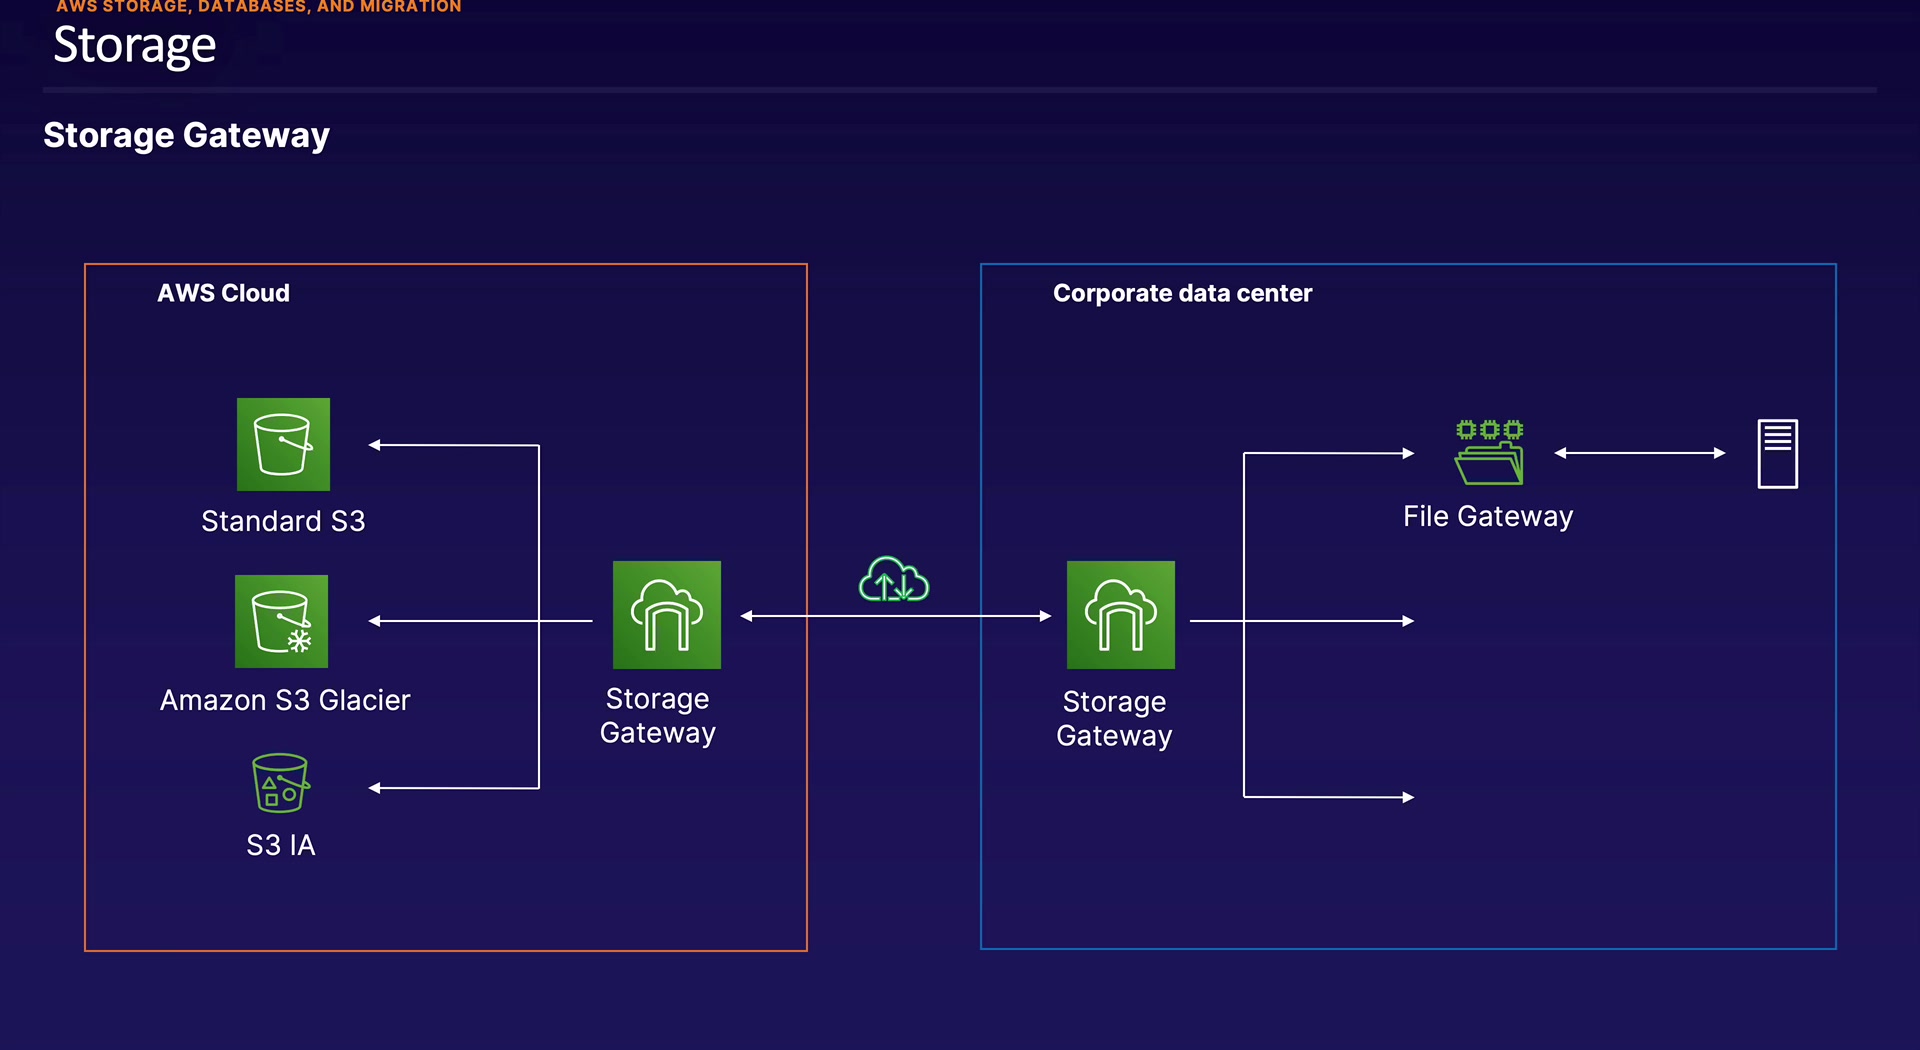Click the Storage Gateway caption in Corporate data center

[x=1114, y=718]
